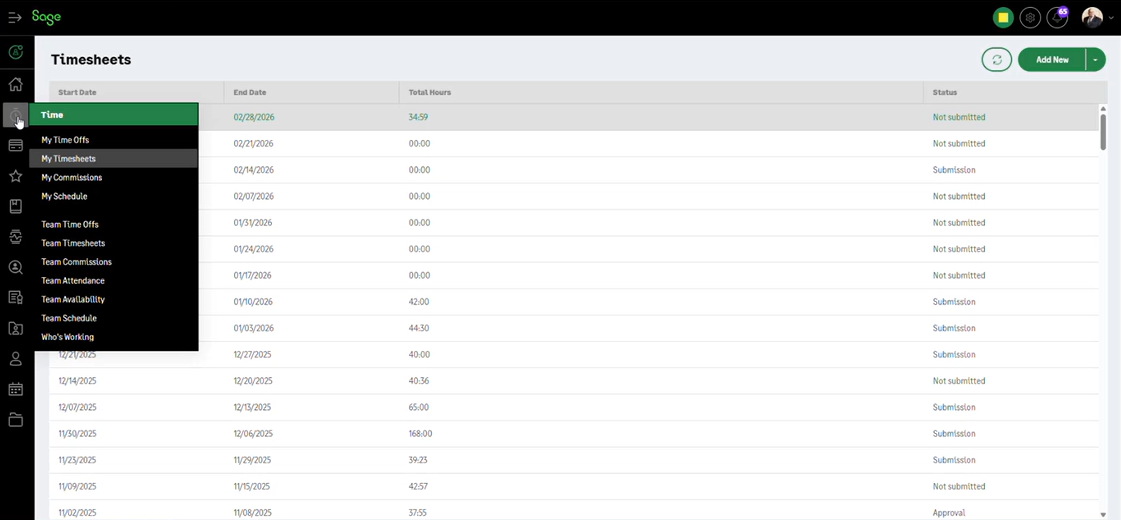Screen dimensions: 1121x520
Task: Click the 65:00 total hours cell
Action: coord(419,408)
